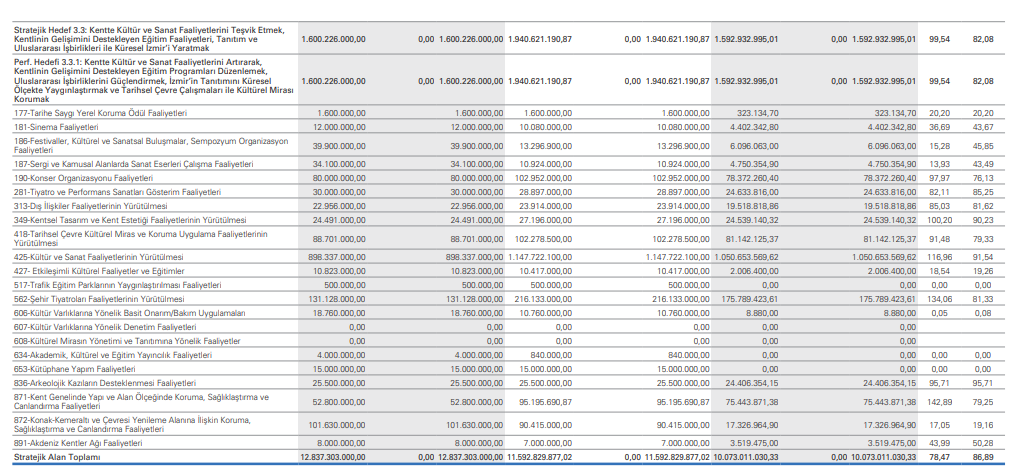Click the 134,06 percentage value cell
The height and width of the screenshot is (475, 1012).
click(x=939, y=298)
